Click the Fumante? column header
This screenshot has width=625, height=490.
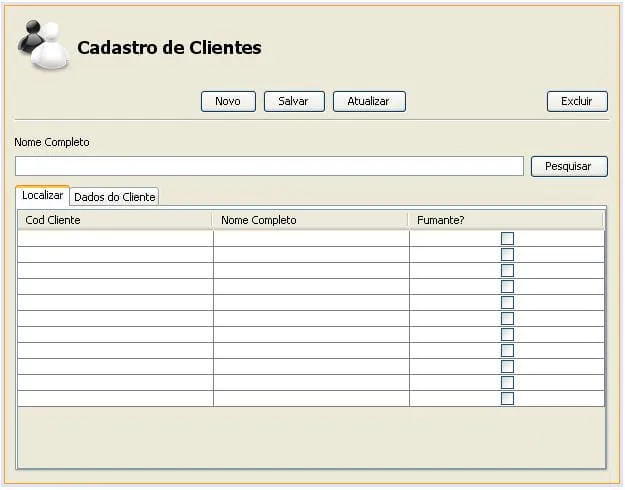[x=506, y=220]
